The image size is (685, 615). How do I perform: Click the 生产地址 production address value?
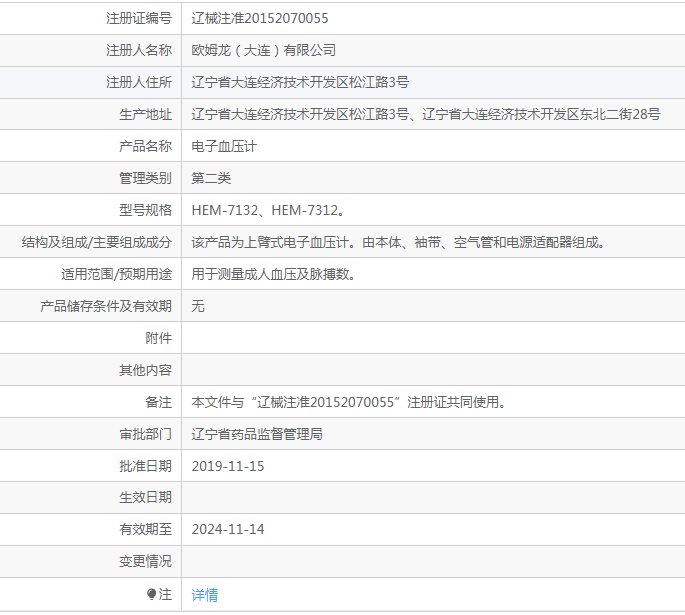[x=426, y=114]
